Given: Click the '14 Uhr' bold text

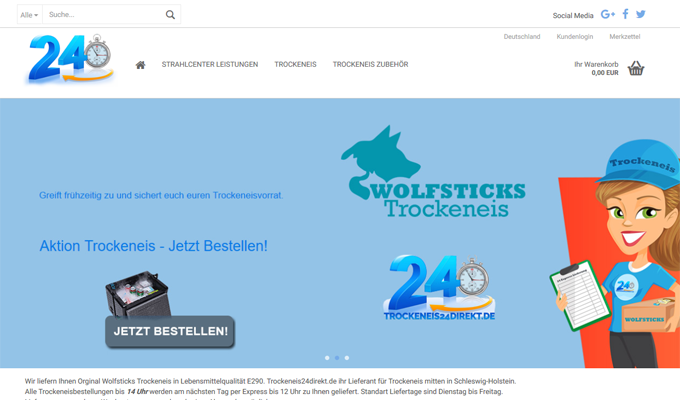Looking at the screenshot, I should tap(137, 392).
